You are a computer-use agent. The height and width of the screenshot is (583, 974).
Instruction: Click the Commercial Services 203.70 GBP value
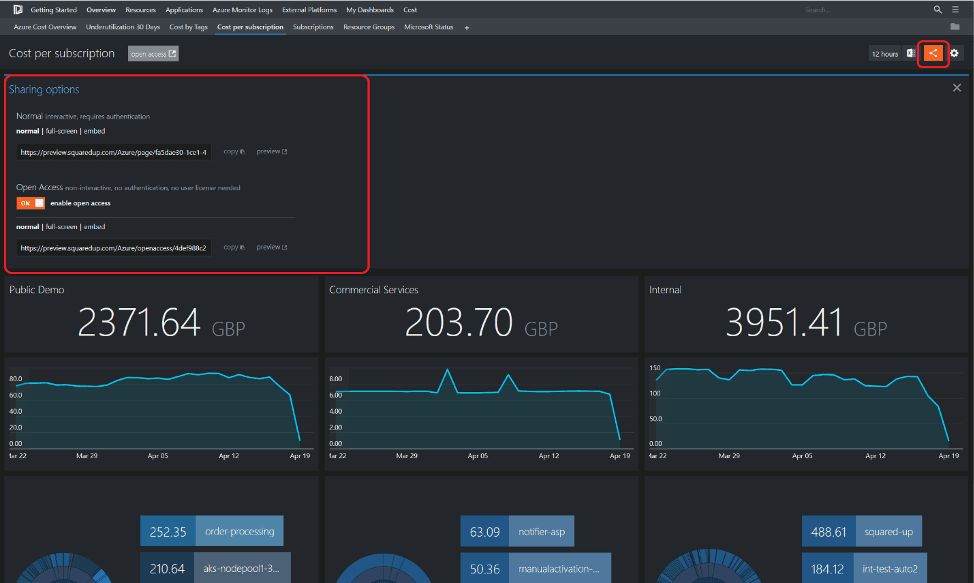481,323
